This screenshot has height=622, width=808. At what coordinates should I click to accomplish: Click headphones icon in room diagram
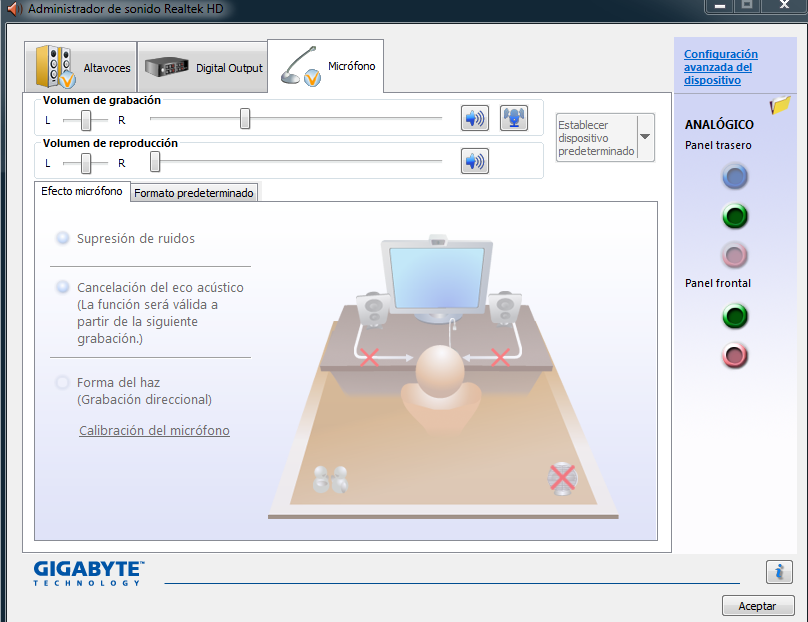[x=331, y=479]
